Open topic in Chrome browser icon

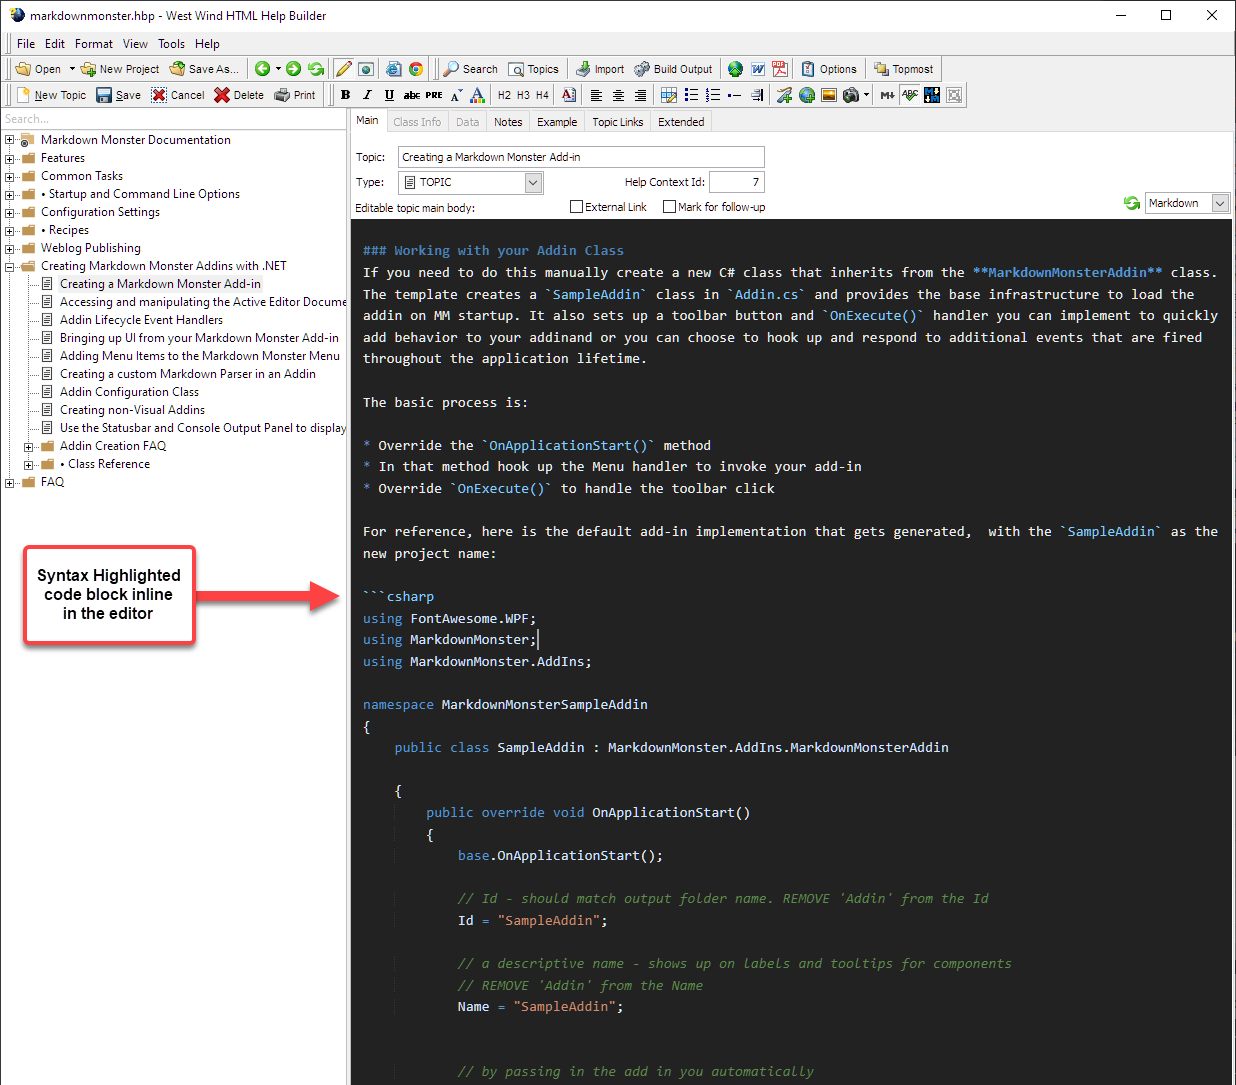pos(416,69)
